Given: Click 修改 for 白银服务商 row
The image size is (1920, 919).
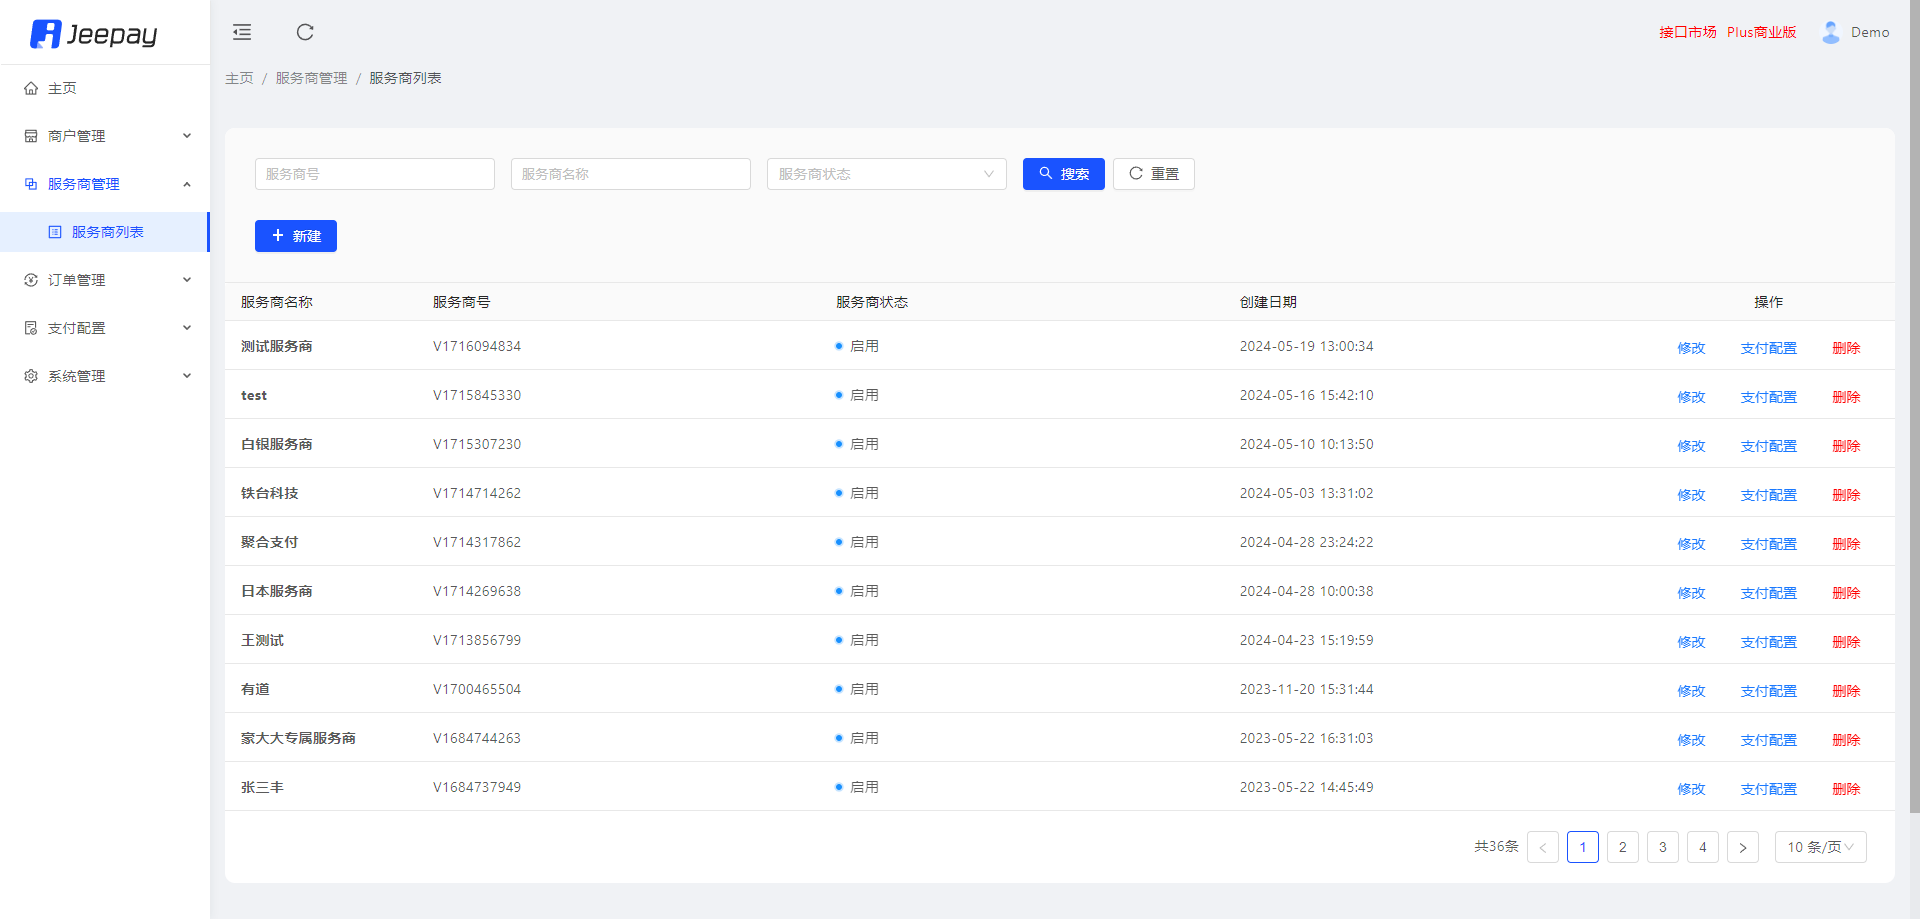Looking at the screenshot, I should pos(1691,446).
